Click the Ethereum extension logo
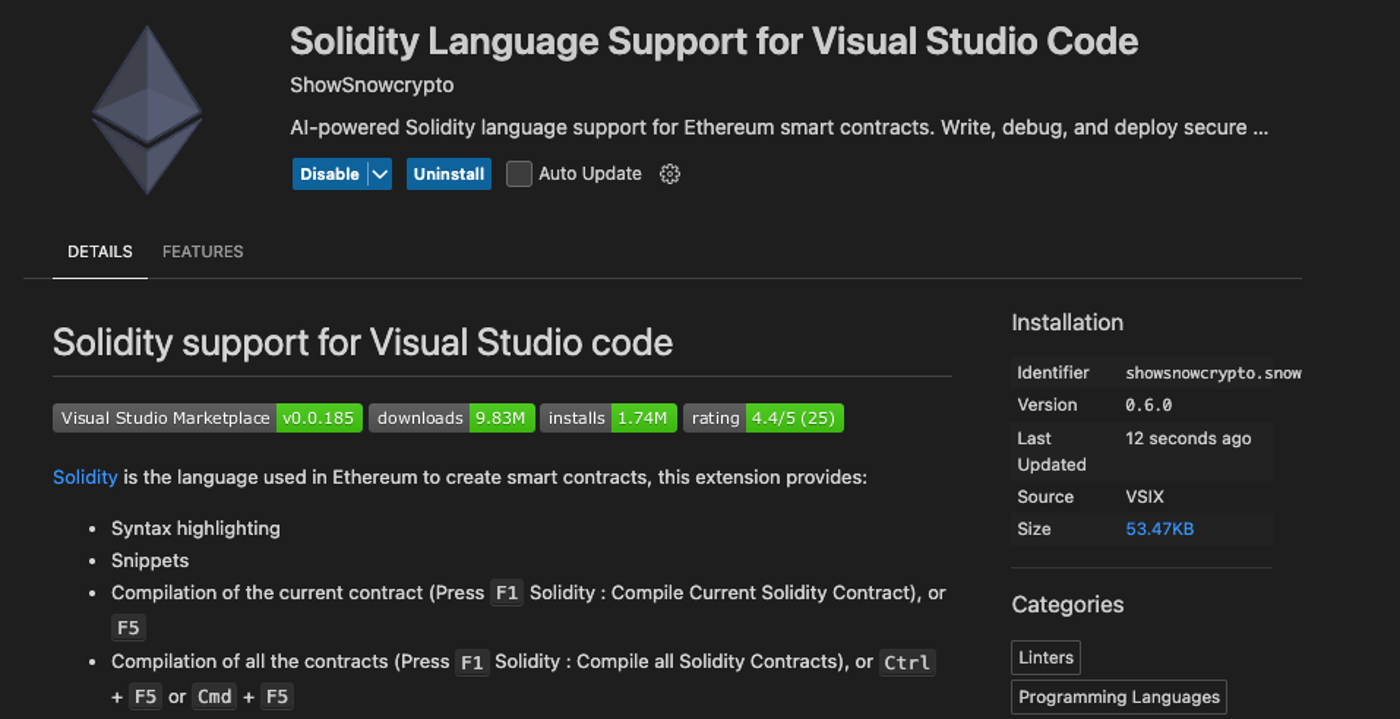The height and width of the screenshot is (719, 1400). pos(147,108)
